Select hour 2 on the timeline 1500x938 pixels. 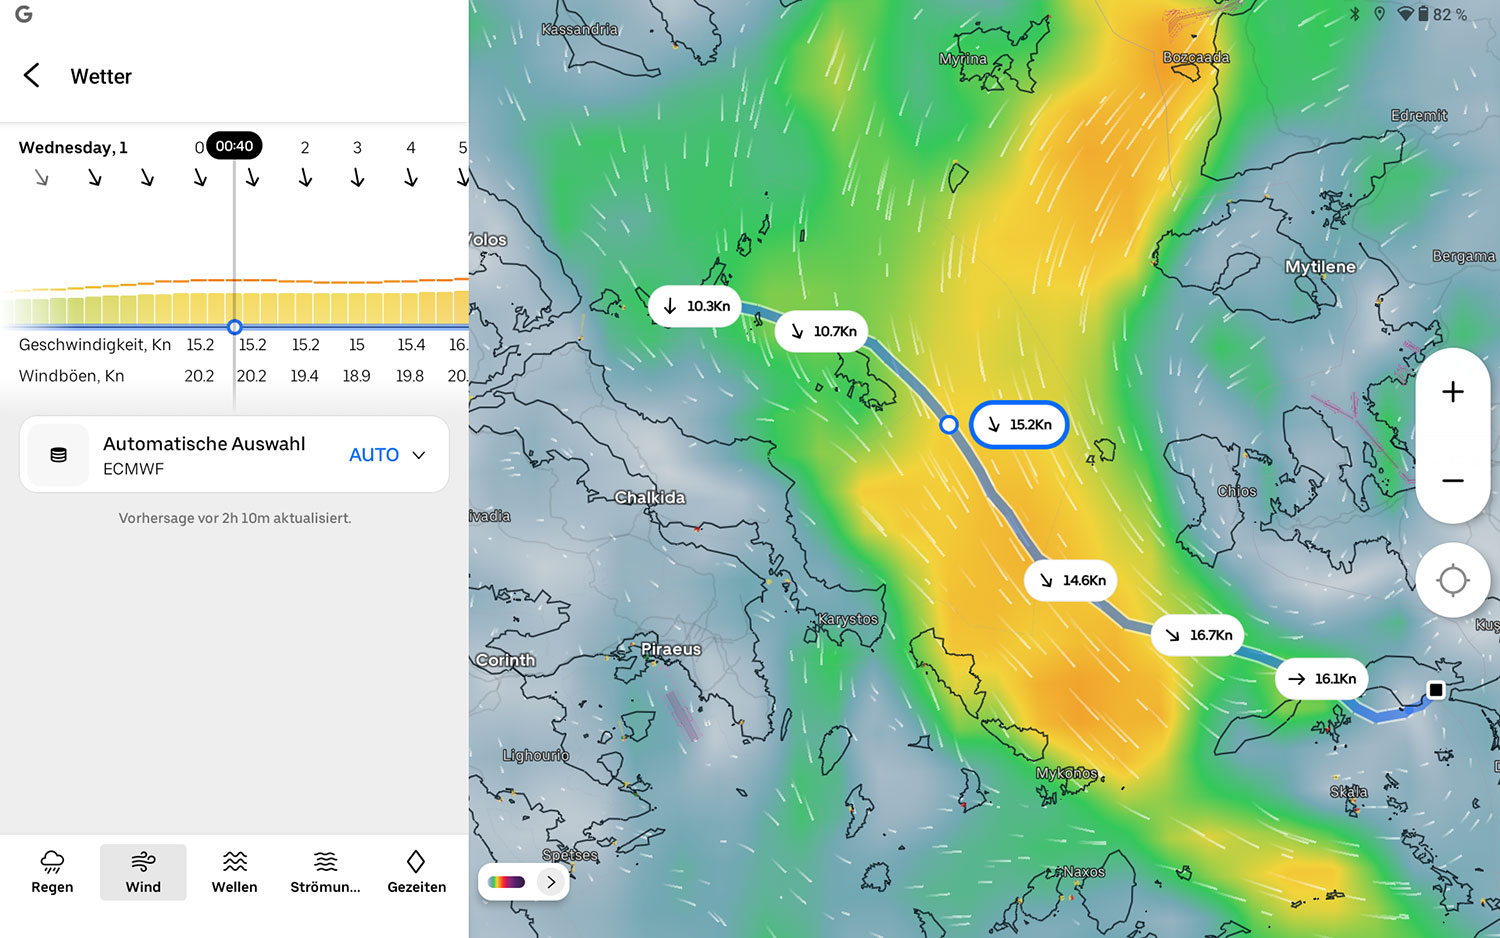click(305, 147)
